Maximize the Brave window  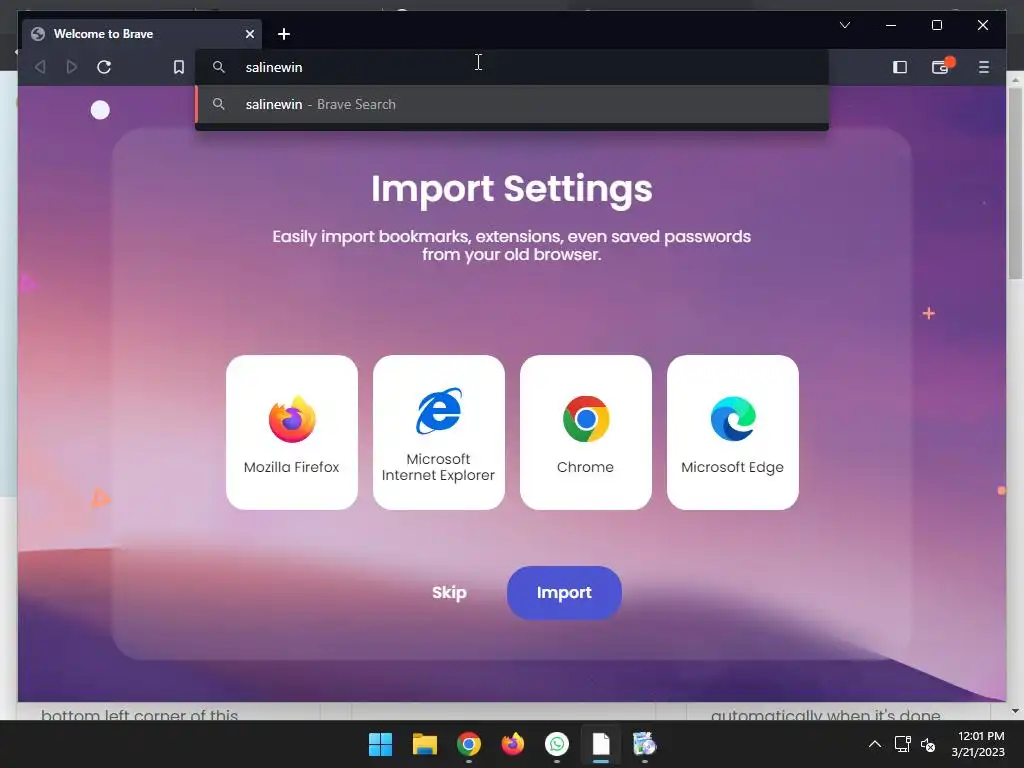pyautogui.click(x=936, y=25)
